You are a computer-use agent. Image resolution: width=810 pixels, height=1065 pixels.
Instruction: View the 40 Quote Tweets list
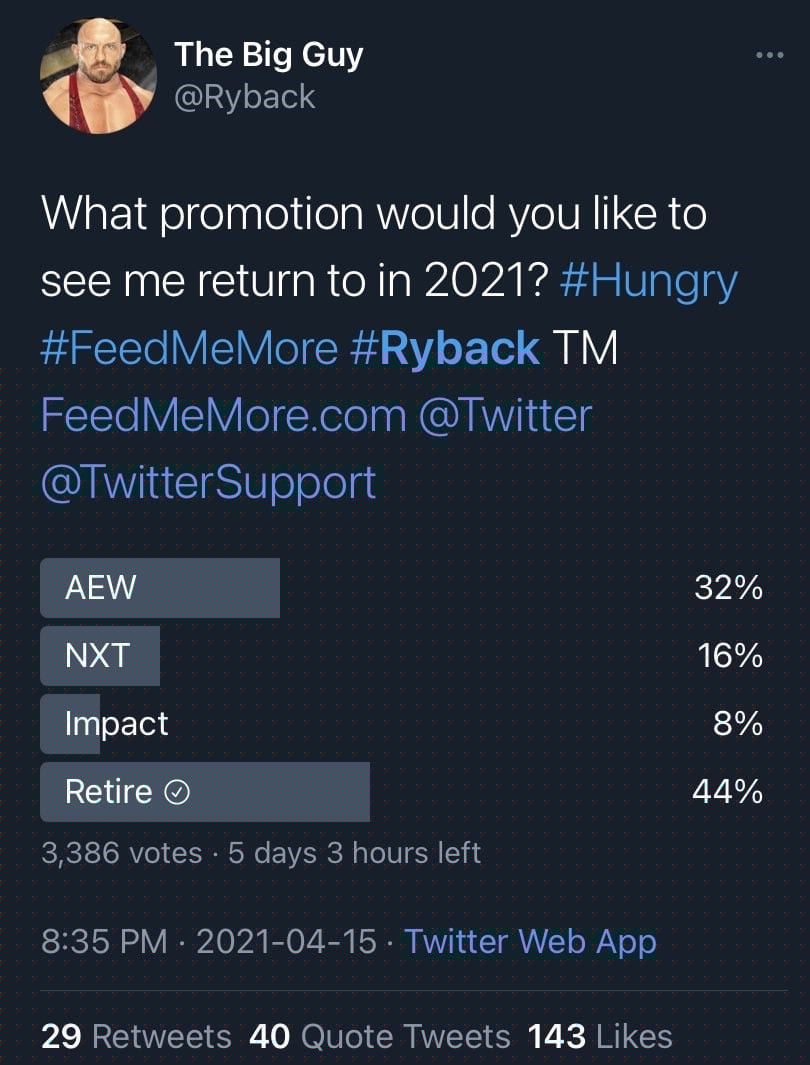[380, 1037]
